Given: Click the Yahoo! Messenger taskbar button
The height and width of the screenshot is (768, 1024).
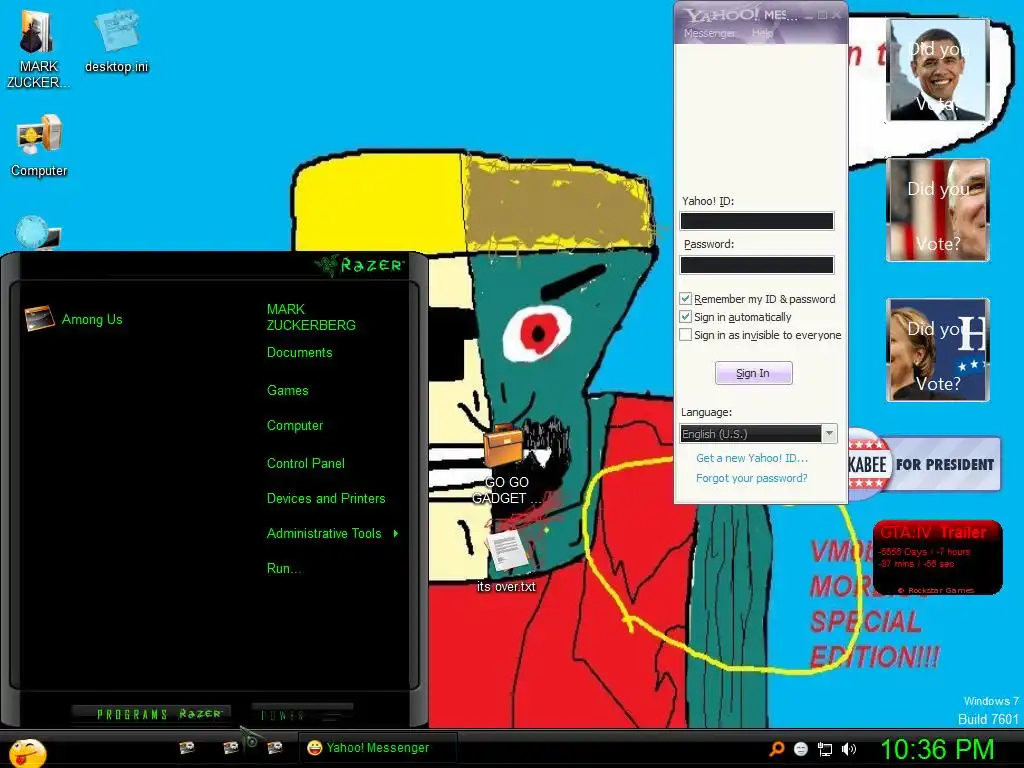Looking at the screenshot, I should 377,748.
